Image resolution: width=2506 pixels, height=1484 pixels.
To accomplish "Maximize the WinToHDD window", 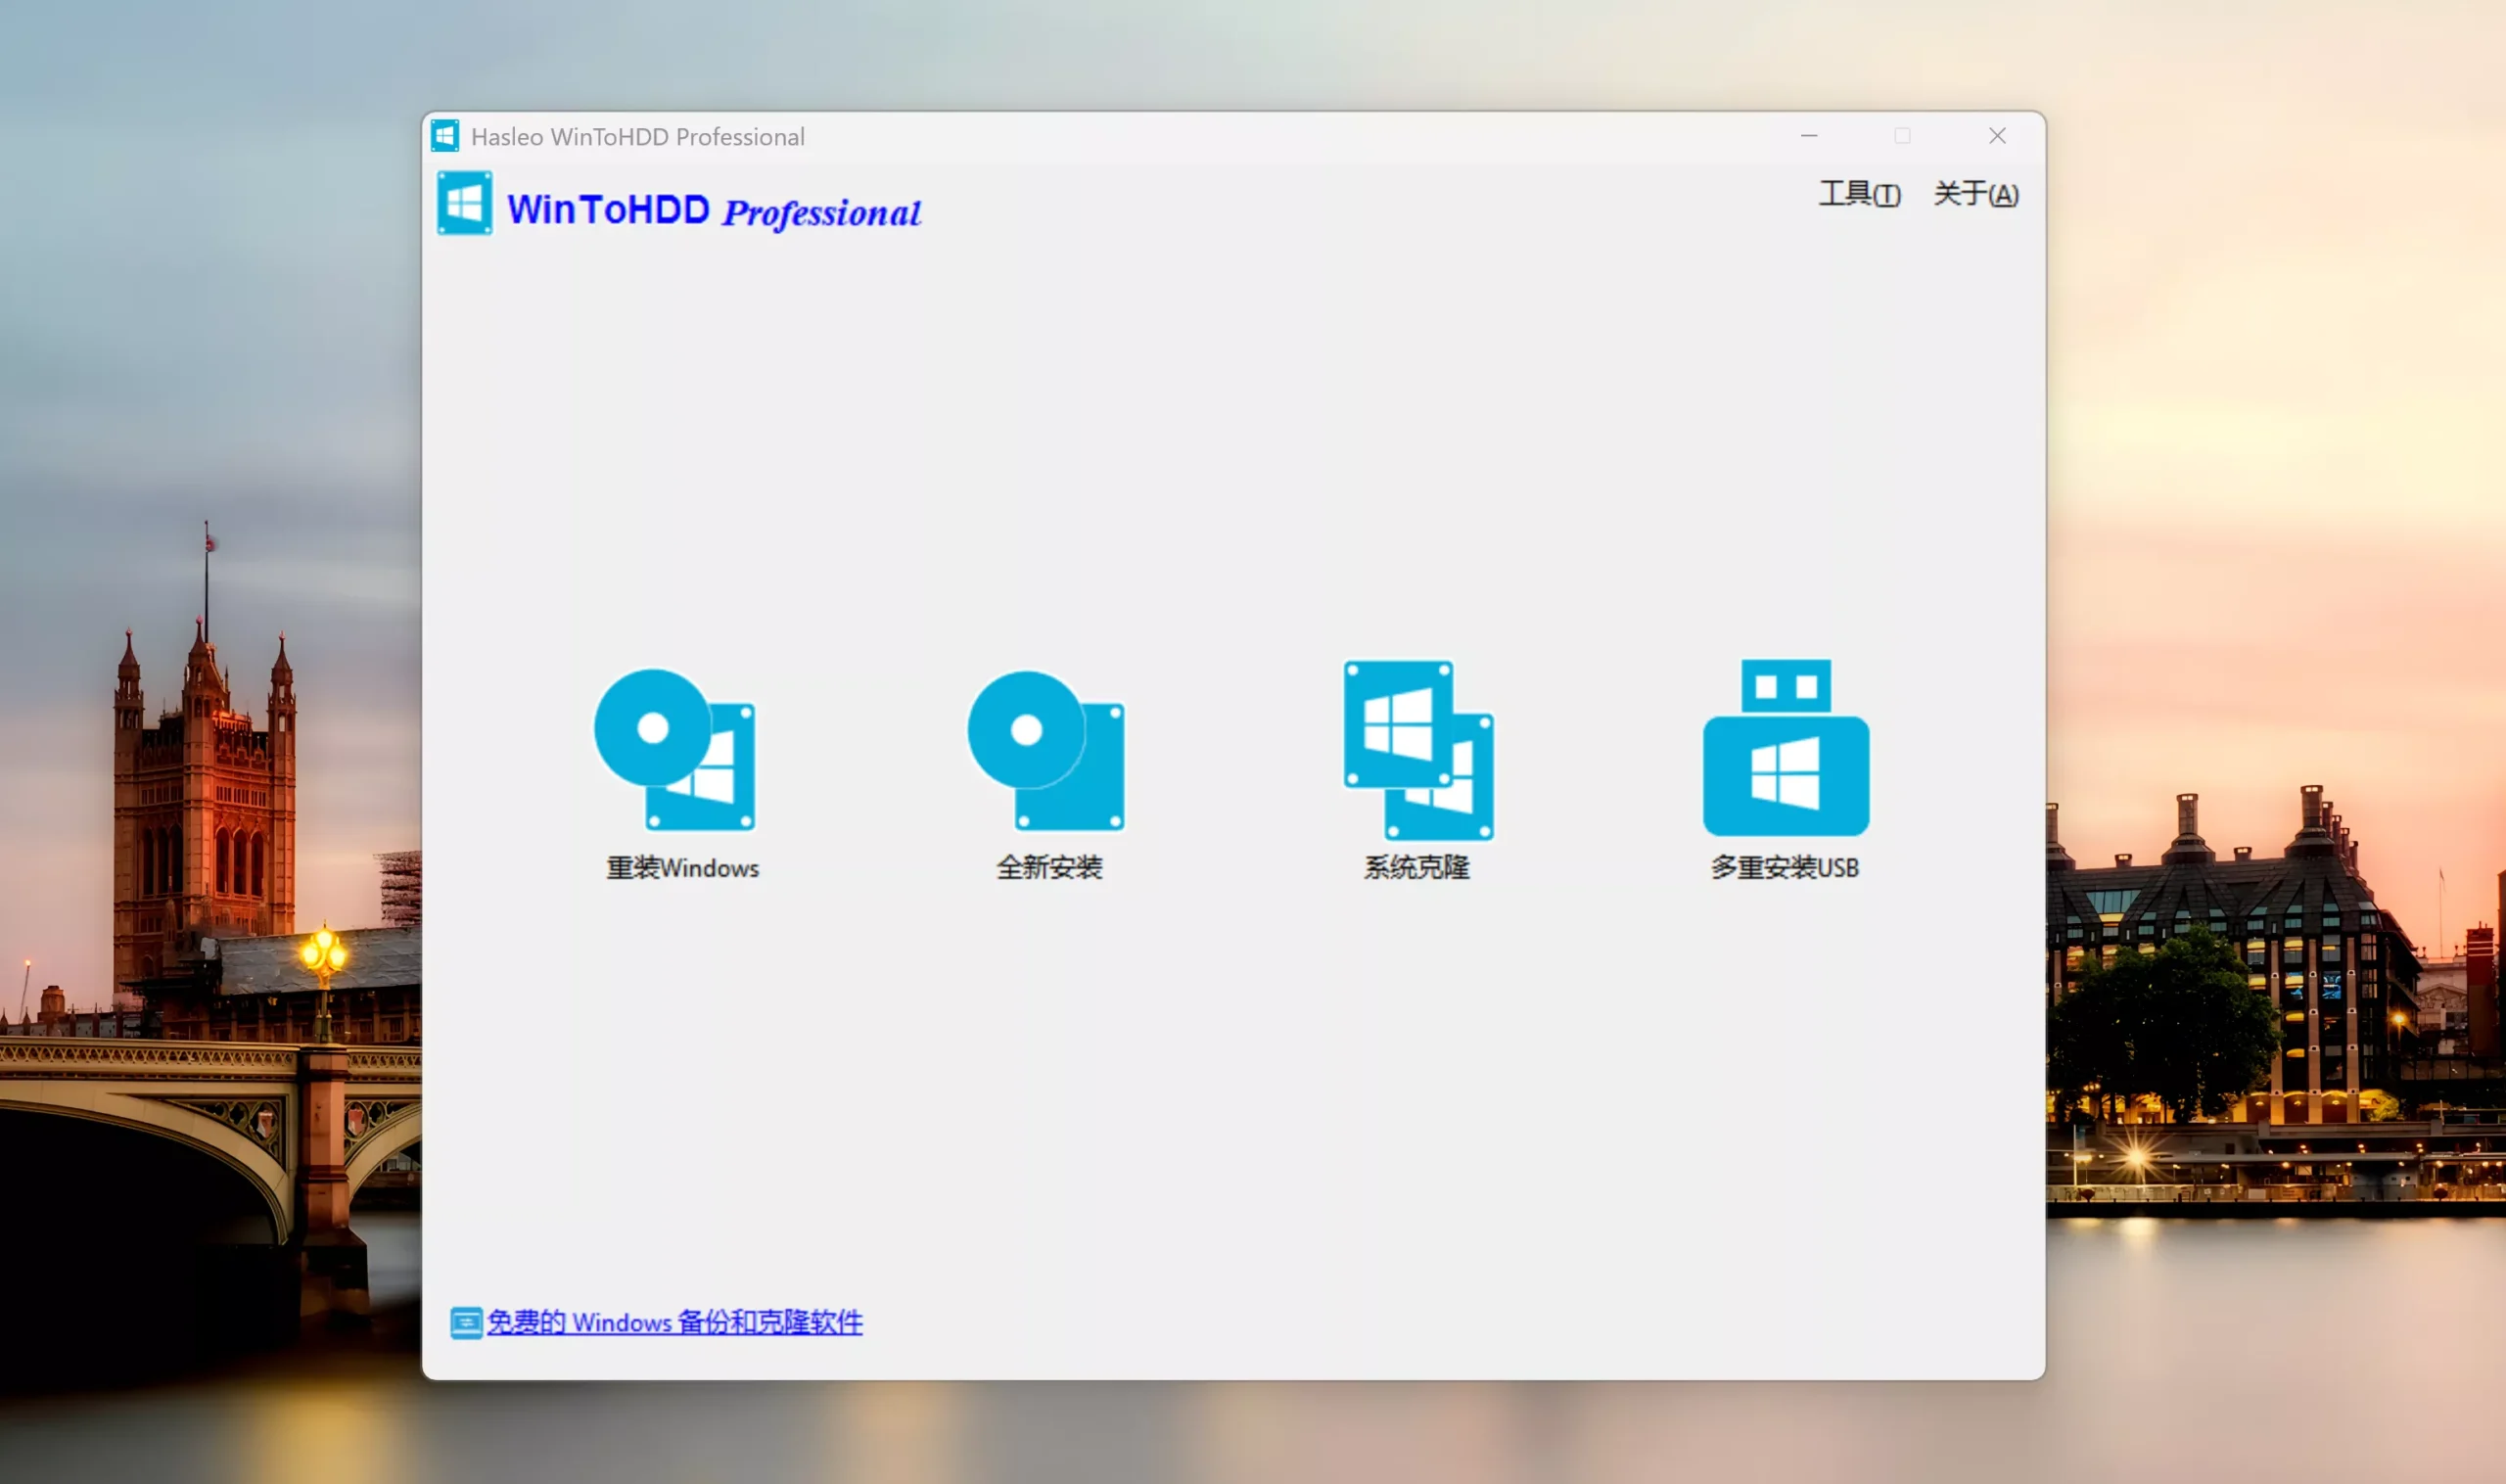I will point(1903,135).
